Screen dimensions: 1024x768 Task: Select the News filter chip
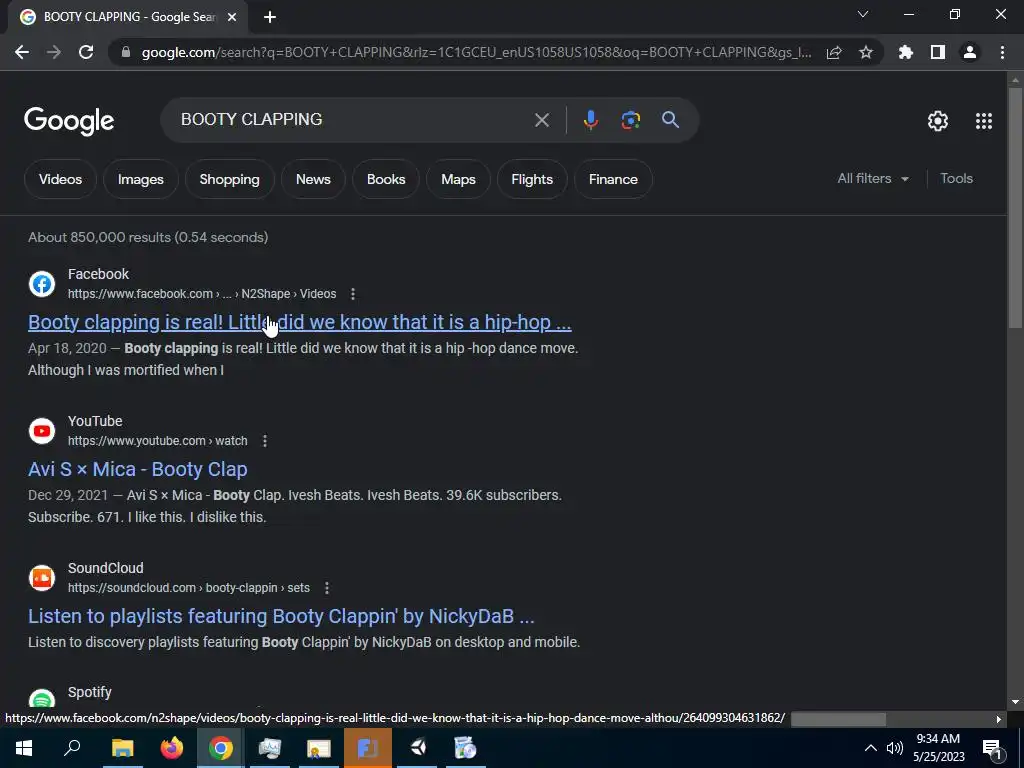(x=313, y=179)
